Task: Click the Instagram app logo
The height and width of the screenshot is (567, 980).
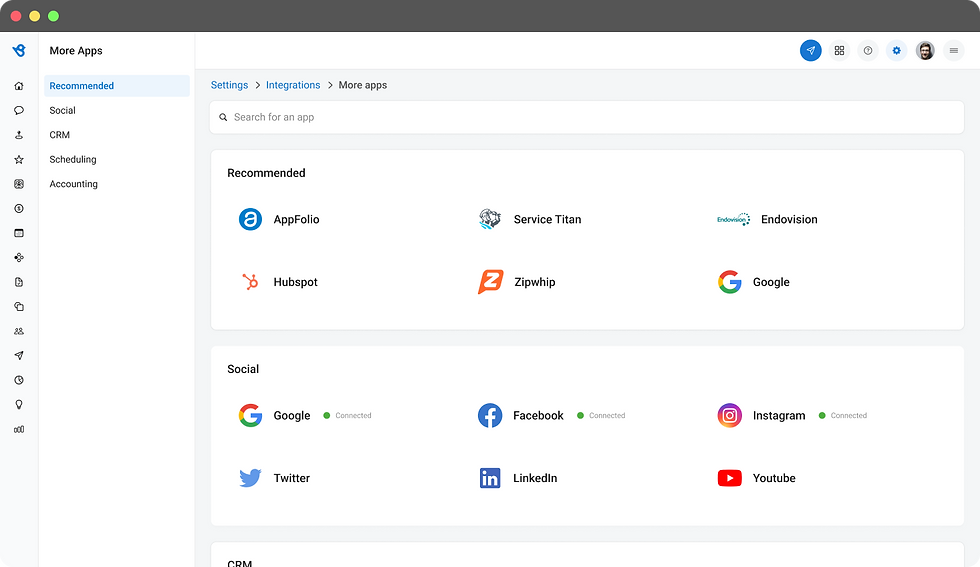Action: (x=729, y=416)
